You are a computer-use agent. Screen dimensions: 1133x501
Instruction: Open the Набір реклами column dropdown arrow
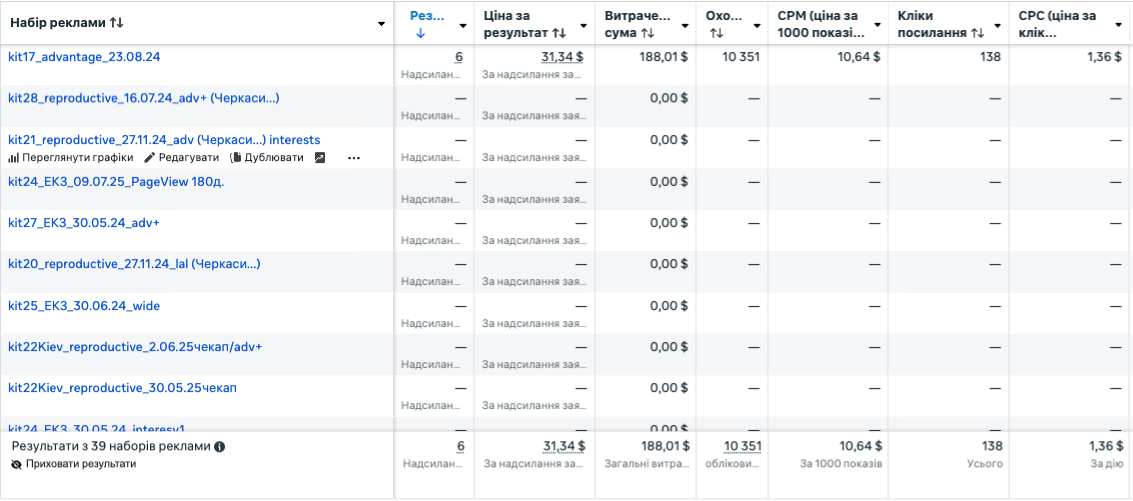coord(381,25)
